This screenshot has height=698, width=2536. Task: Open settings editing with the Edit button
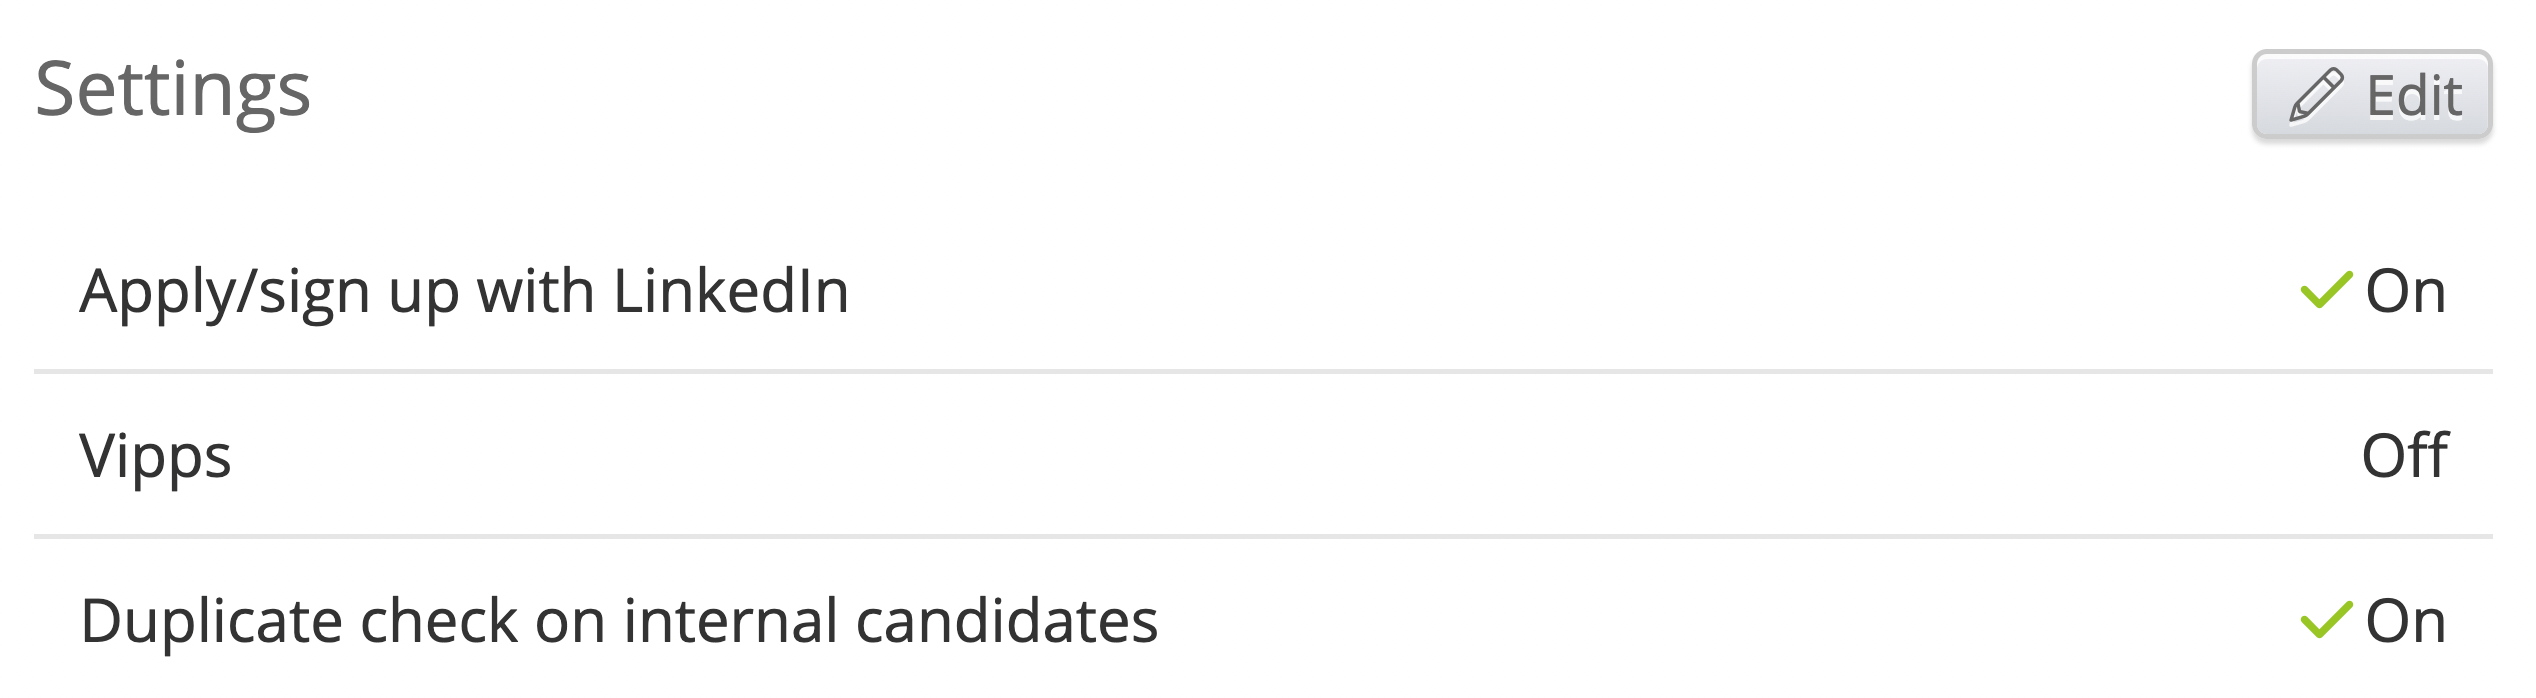click(2372, 95)
